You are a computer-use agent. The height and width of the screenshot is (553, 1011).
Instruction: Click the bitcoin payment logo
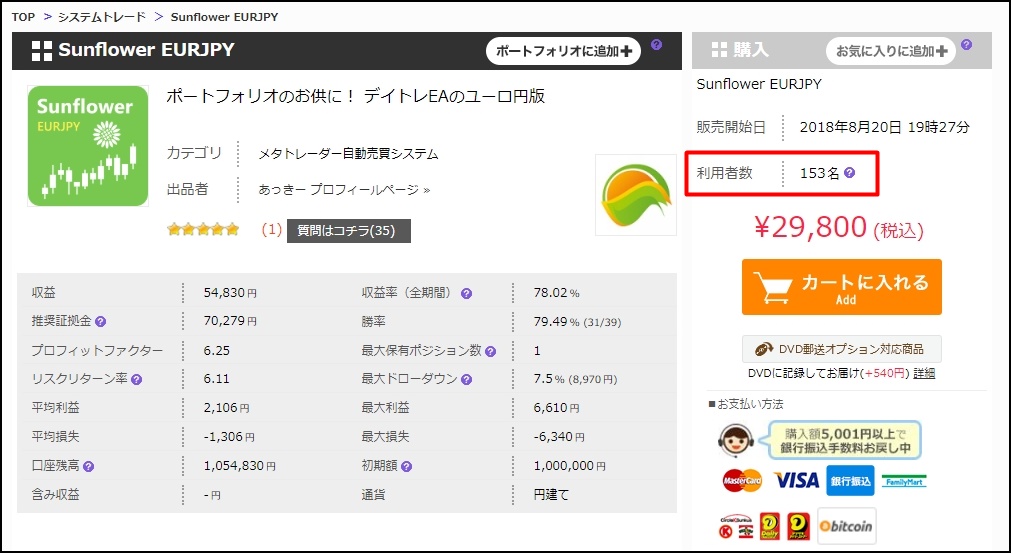coord(847,526)
